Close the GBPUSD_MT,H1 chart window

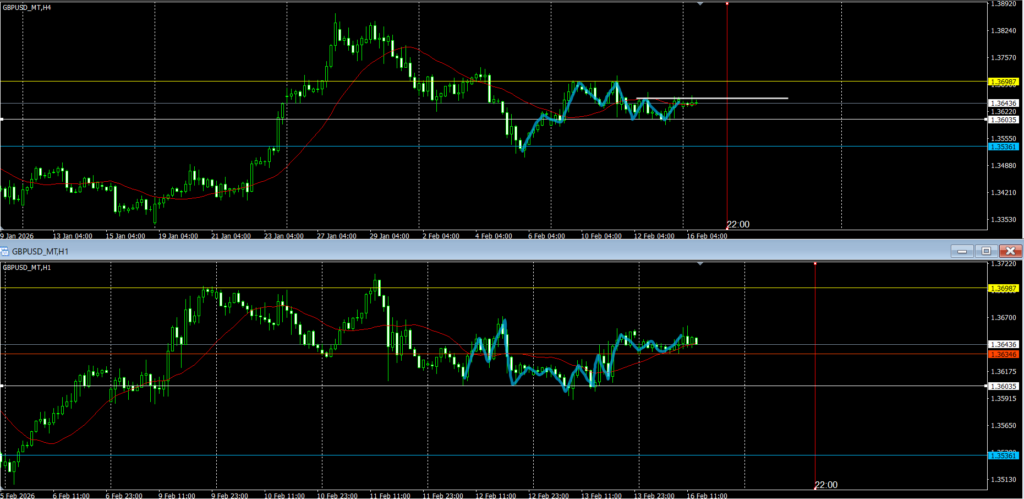[x=1010, y=250]
